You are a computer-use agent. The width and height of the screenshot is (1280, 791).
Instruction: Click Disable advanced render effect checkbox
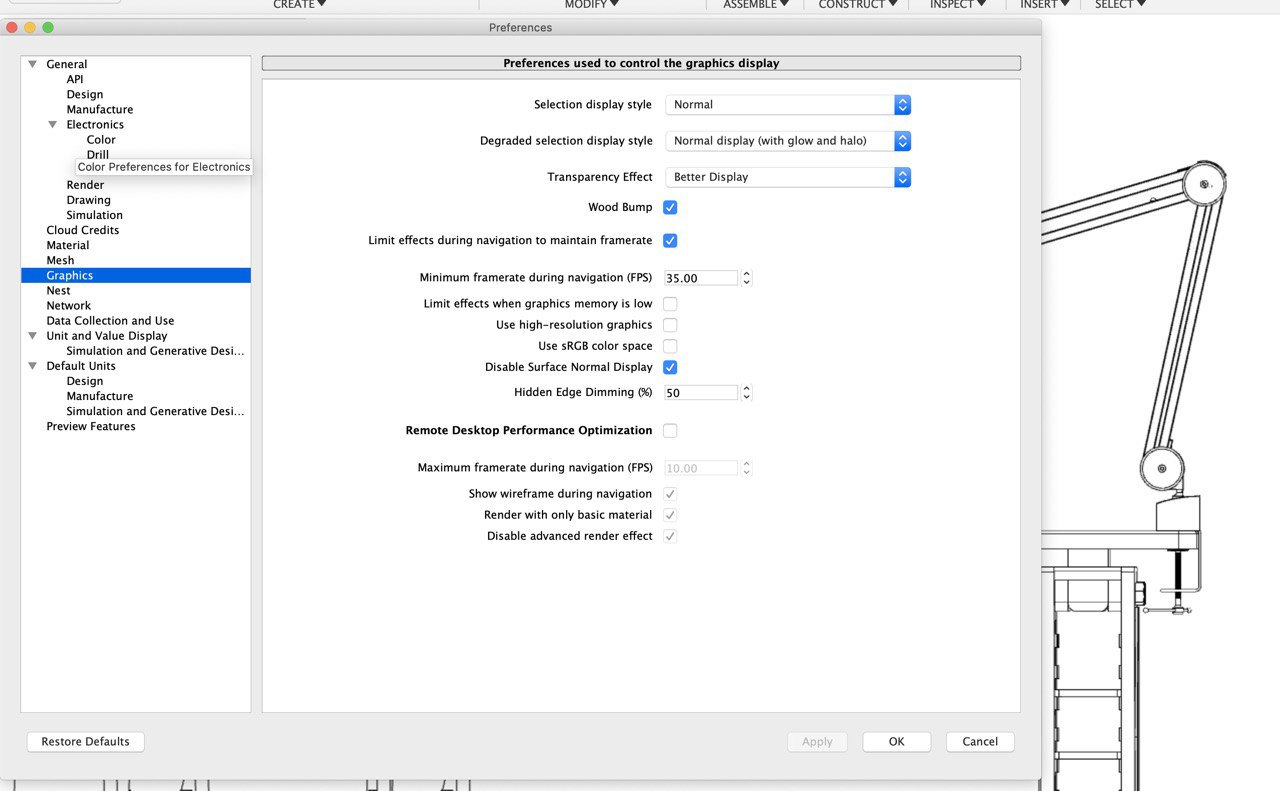670,536
